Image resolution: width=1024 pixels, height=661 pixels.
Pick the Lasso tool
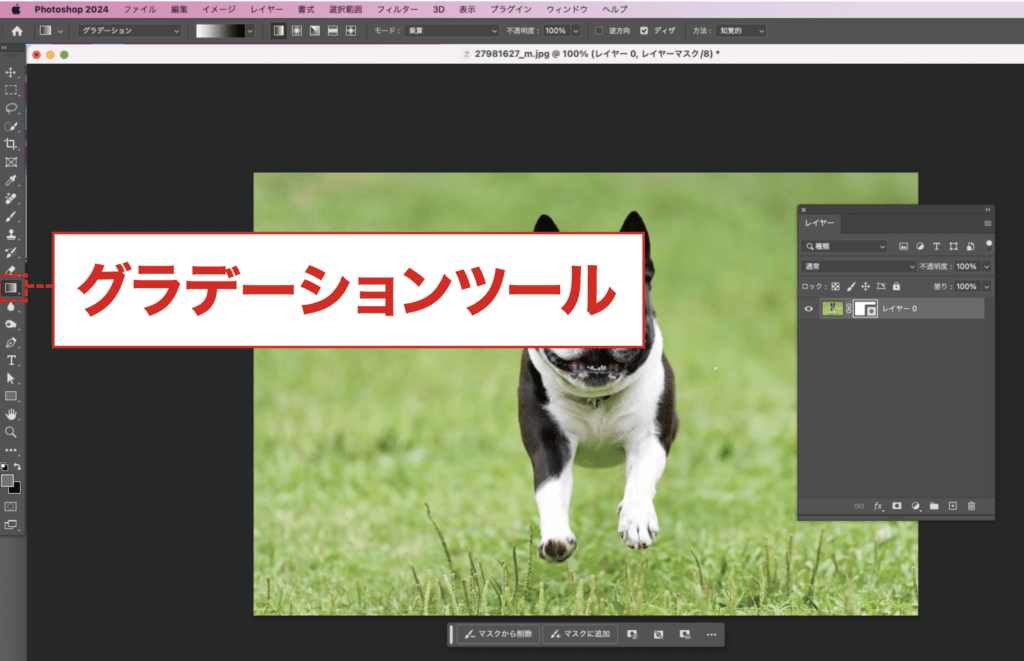11,108
